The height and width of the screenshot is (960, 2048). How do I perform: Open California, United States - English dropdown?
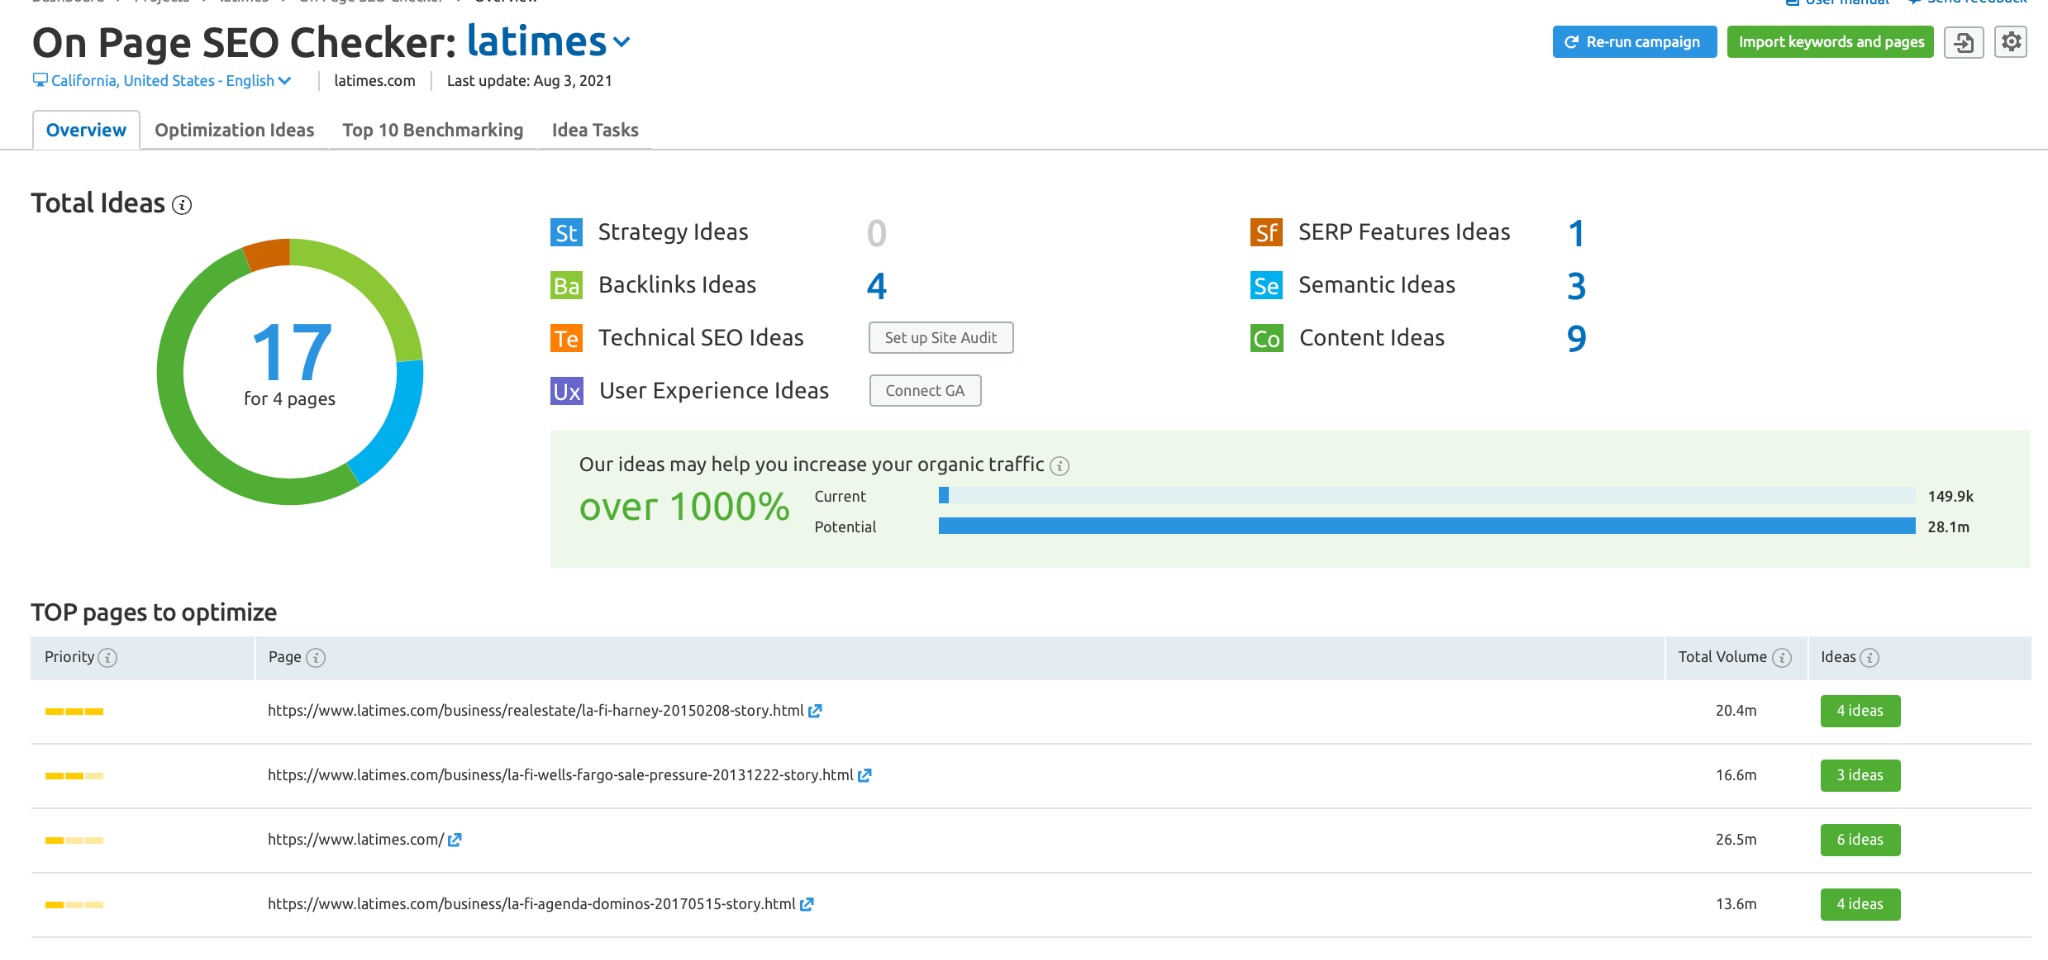coord(171,81)
